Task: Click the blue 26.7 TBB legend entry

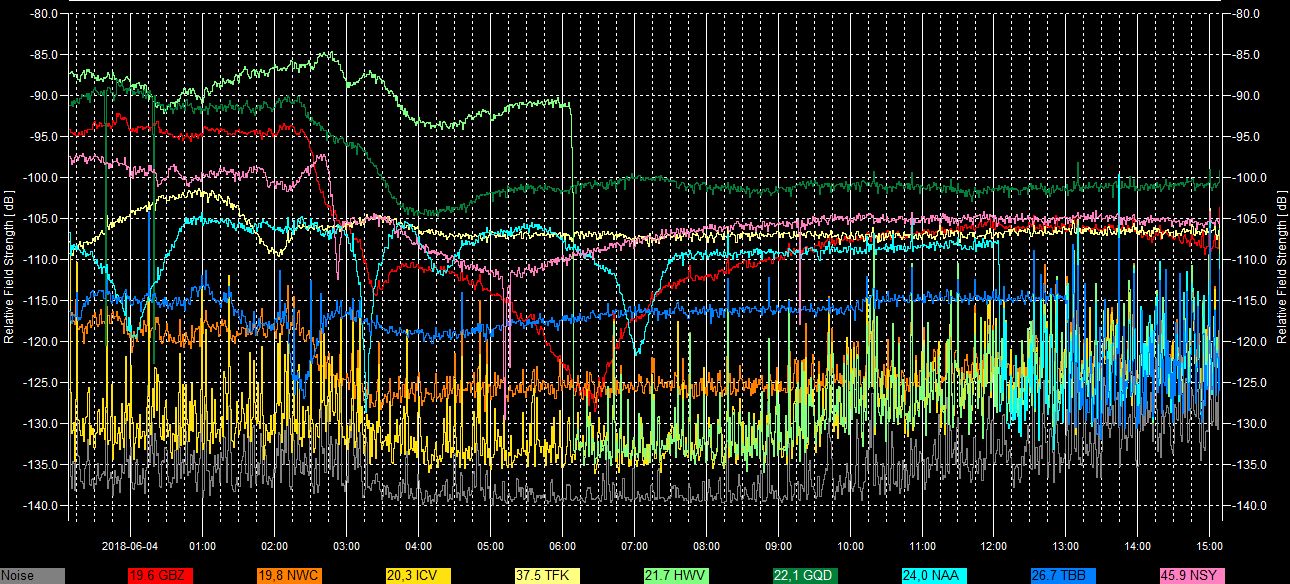Action: [x=1062, y=576]
